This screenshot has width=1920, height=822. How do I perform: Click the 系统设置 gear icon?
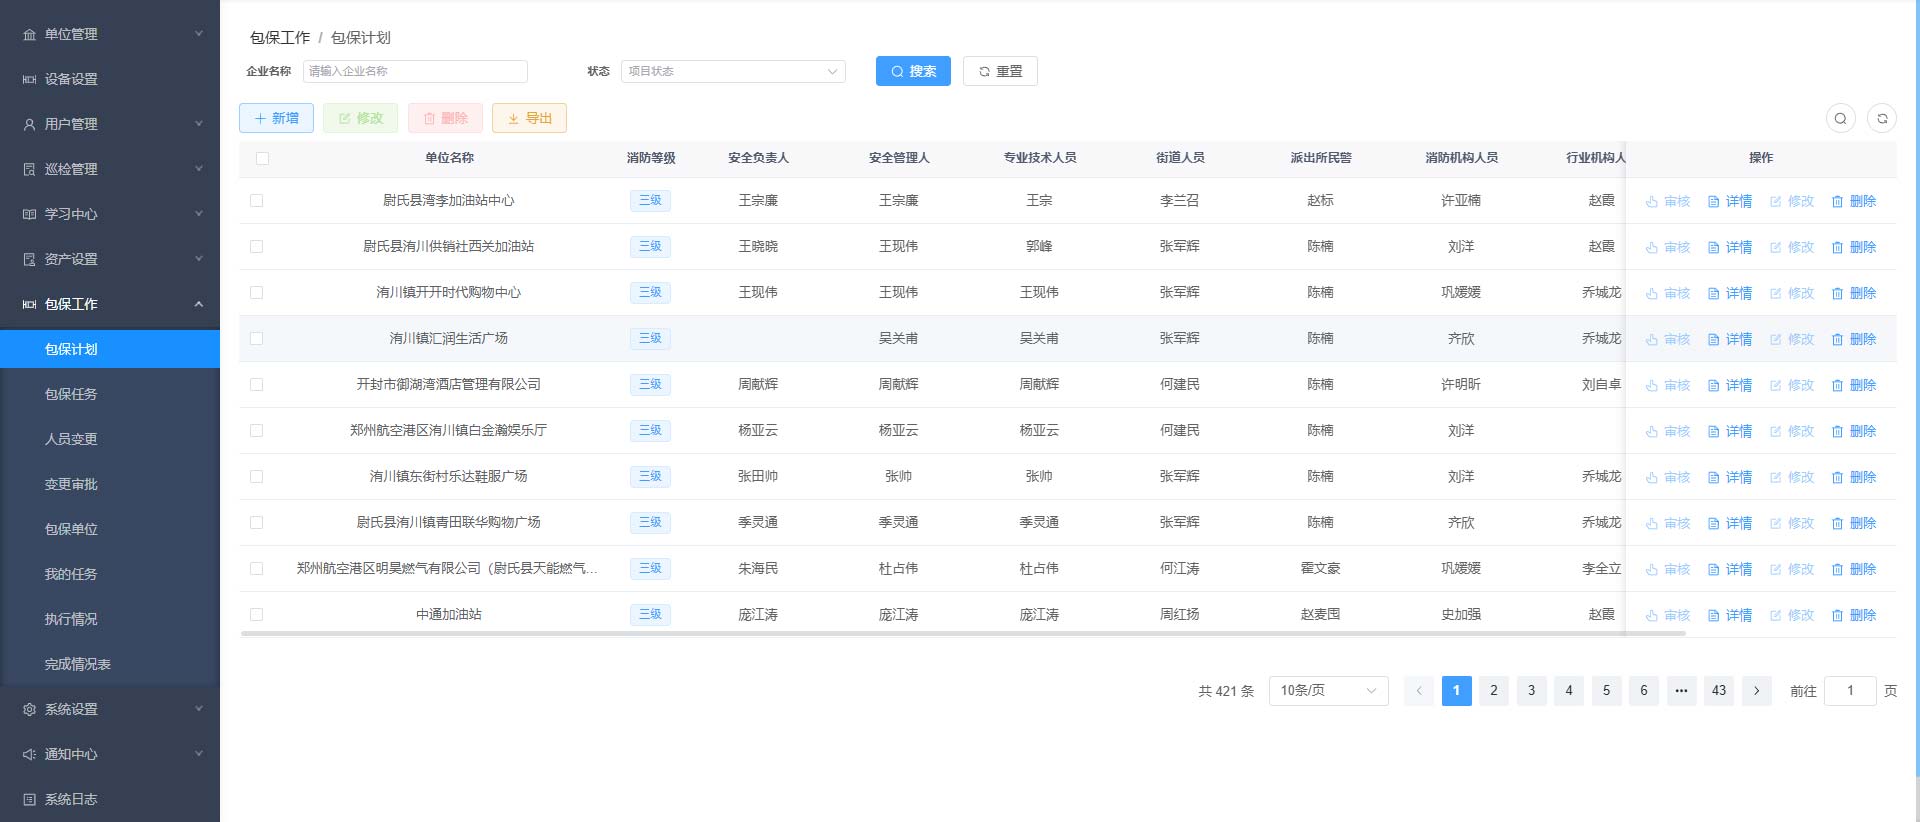click(x=29, y=710)
